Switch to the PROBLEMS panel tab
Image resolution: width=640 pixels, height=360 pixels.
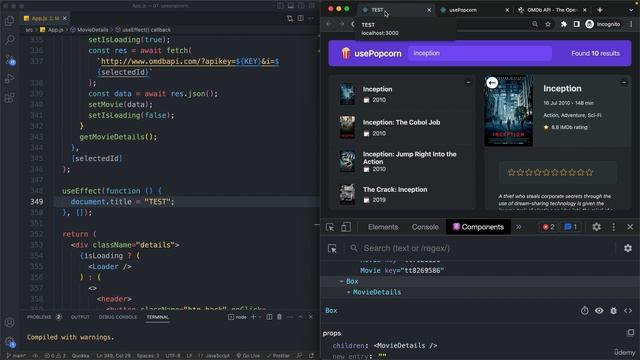[x=39, y=317]
